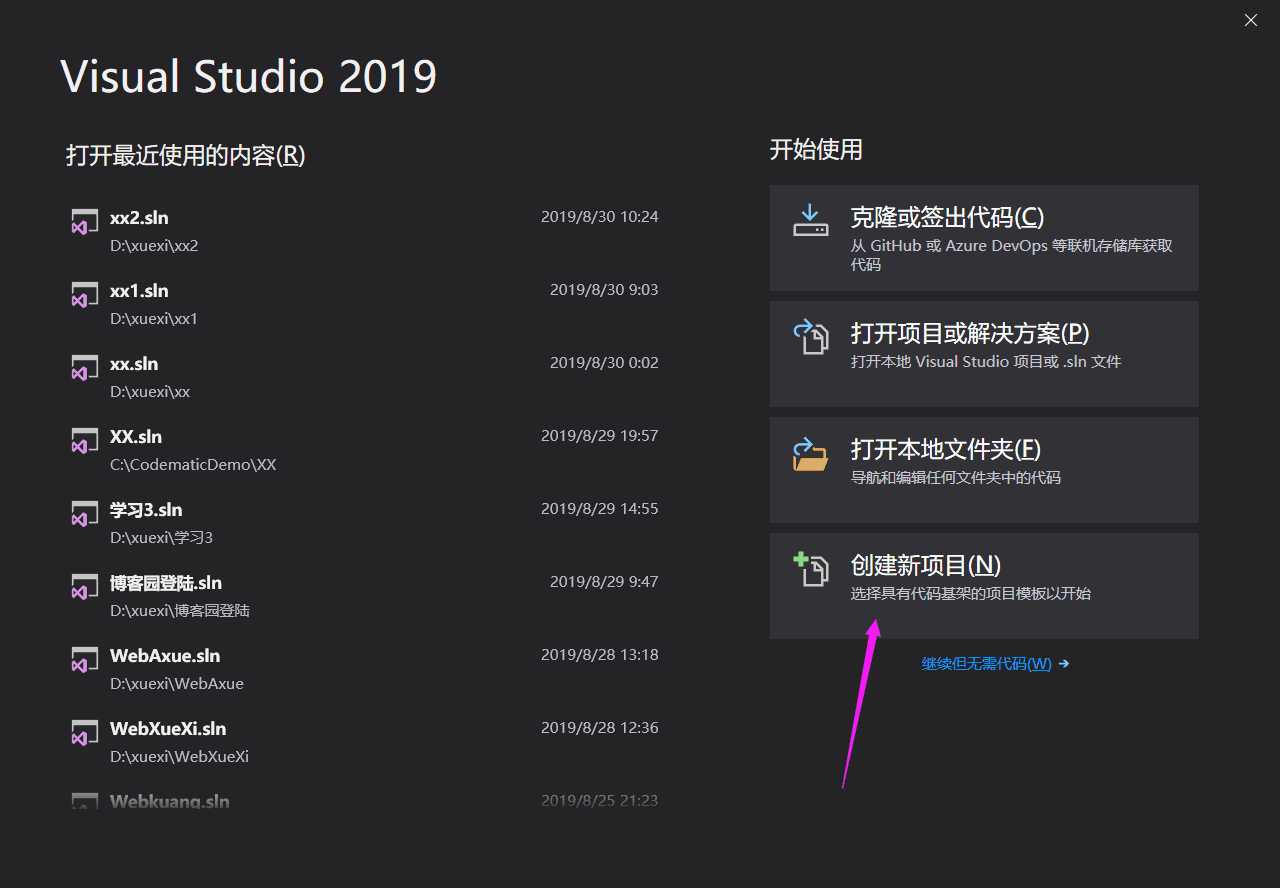1280x888 pixels.
Task: Click the timestamp 2019/8/29 14:55
Action: tap(600, 508)
